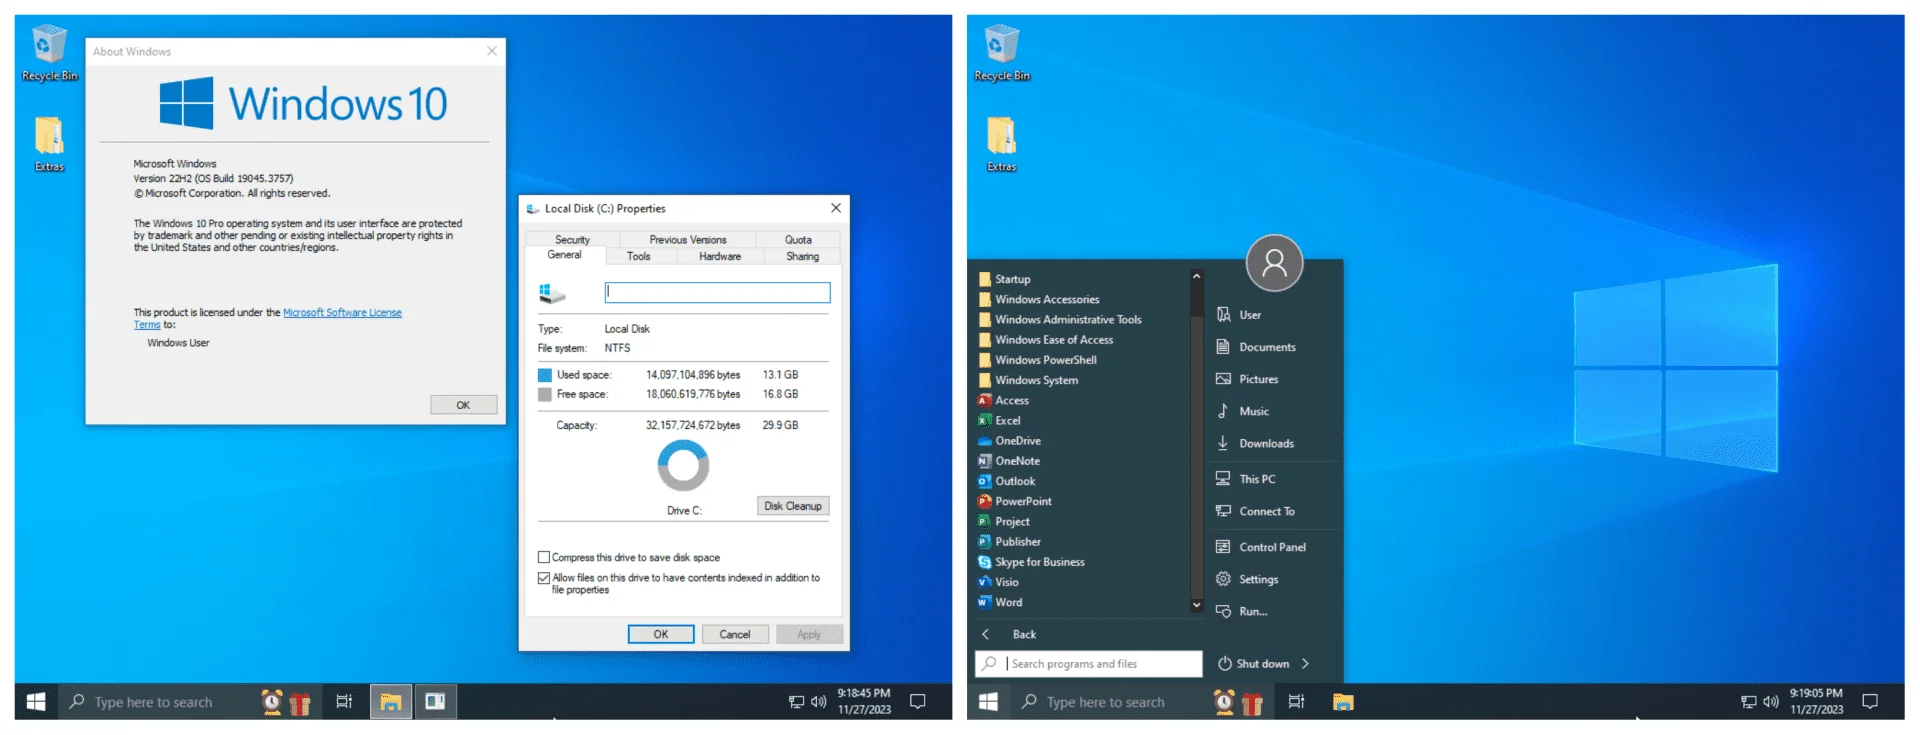Click the Search programs and files box
1920x735 pixels.
click(x=1088, y=663)
